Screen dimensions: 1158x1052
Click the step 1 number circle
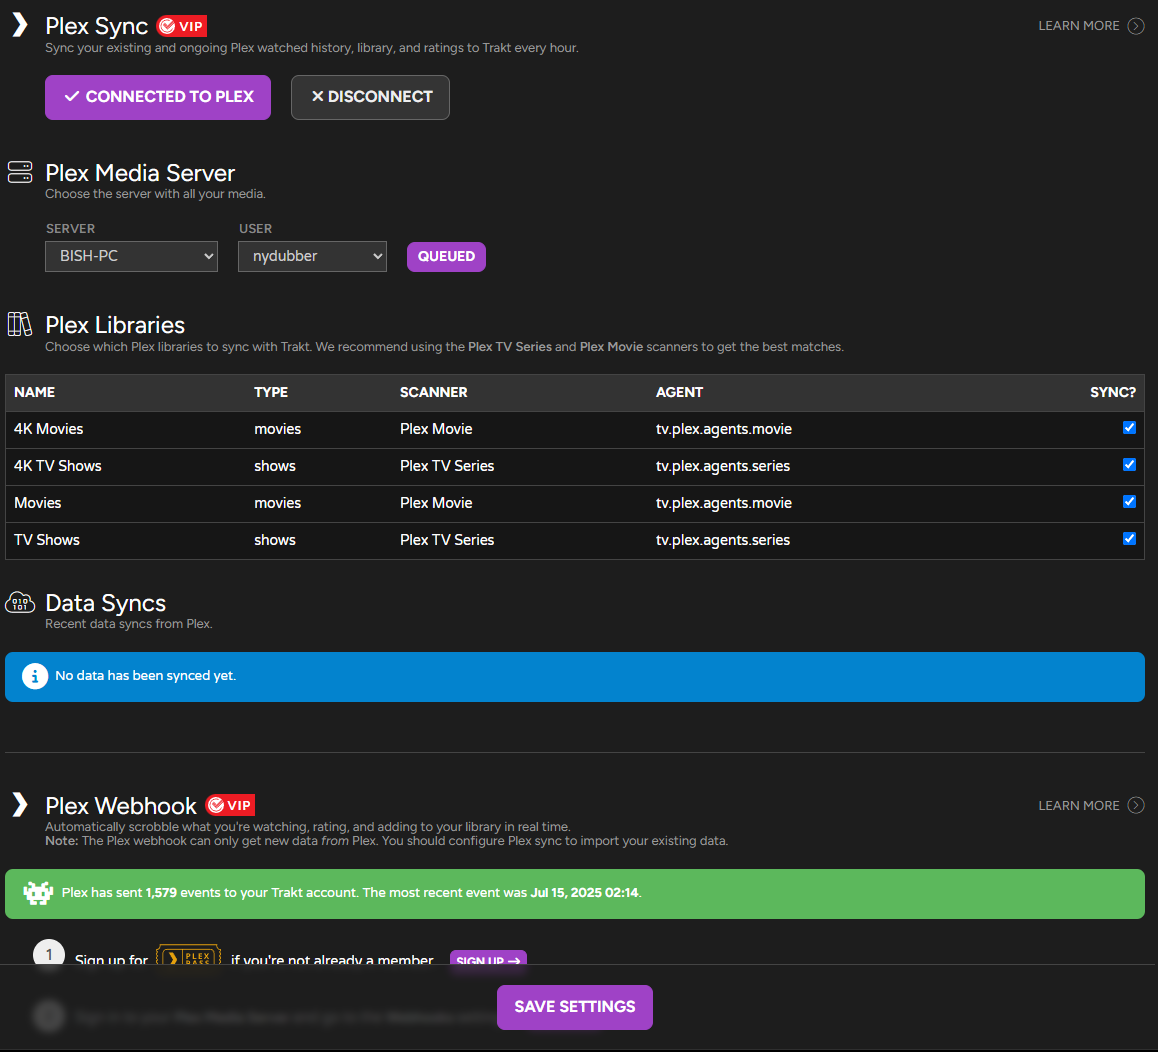click(x=49, y=954)
